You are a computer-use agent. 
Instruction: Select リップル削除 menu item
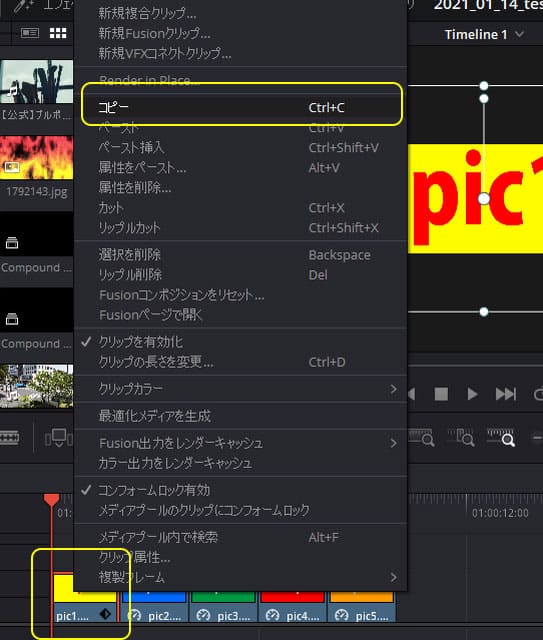pyautogui.click(x=241, y=275)
